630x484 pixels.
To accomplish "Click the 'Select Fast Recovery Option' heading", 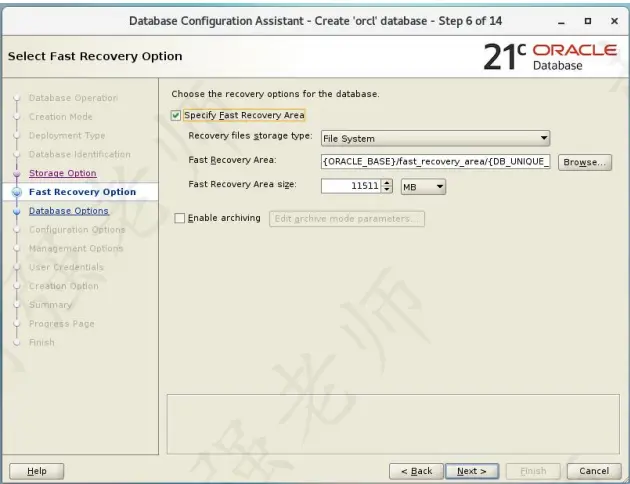I will (x=95, y=56).
